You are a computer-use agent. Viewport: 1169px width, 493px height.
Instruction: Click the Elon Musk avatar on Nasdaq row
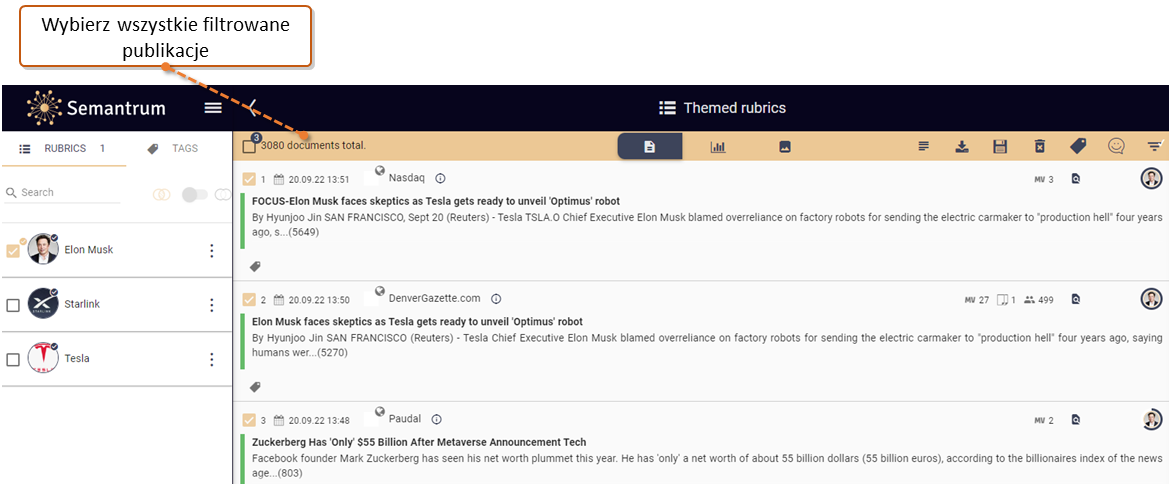1152,178
